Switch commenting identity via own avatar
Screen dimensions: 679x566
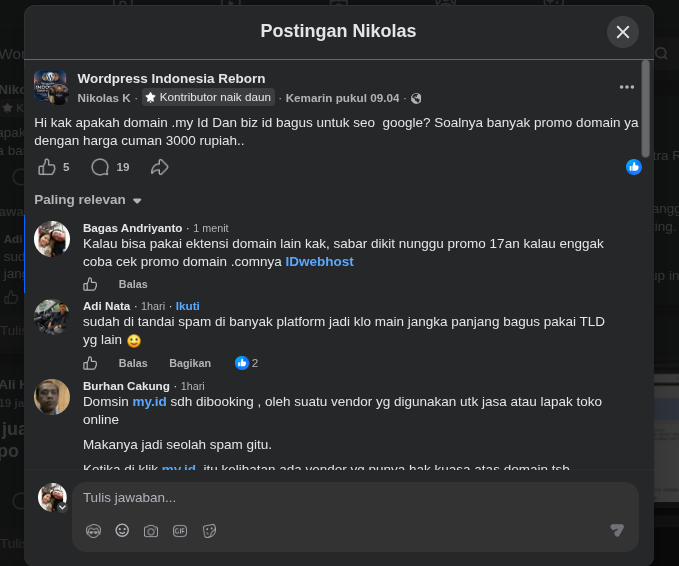53,498
